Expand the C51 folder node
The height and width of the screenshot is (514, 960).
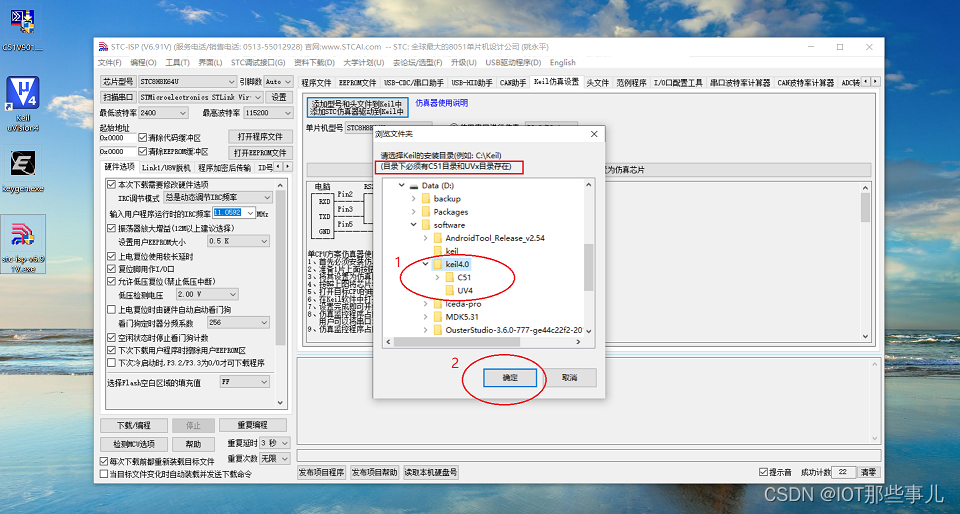coord(437,277)
